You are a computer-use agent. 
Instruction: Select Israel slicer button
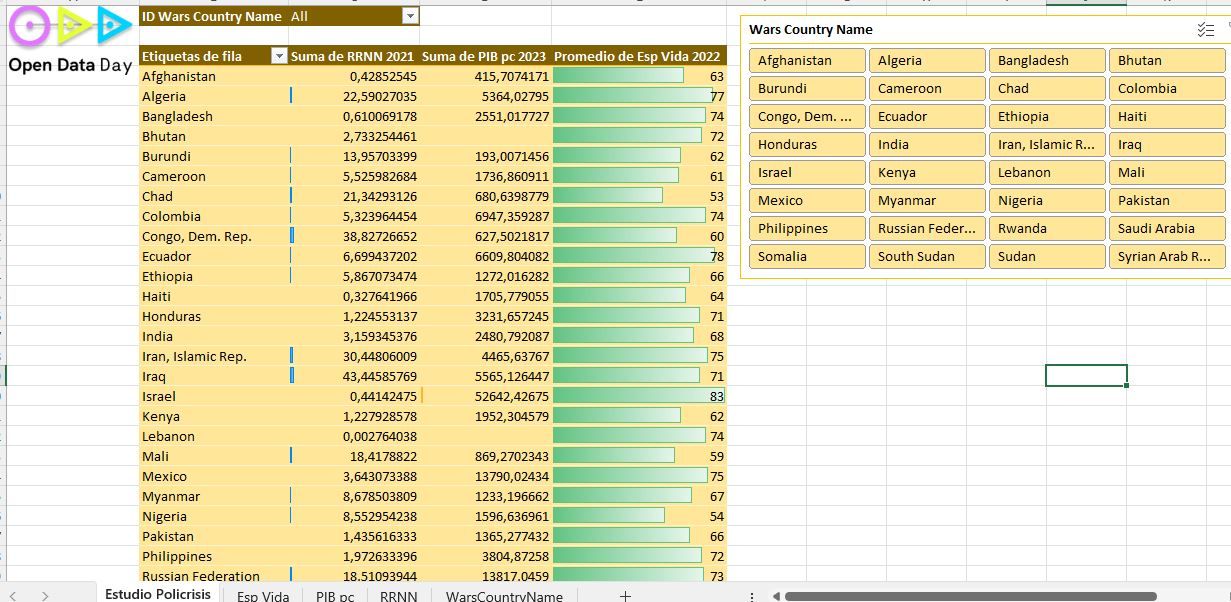pos(807,172)
